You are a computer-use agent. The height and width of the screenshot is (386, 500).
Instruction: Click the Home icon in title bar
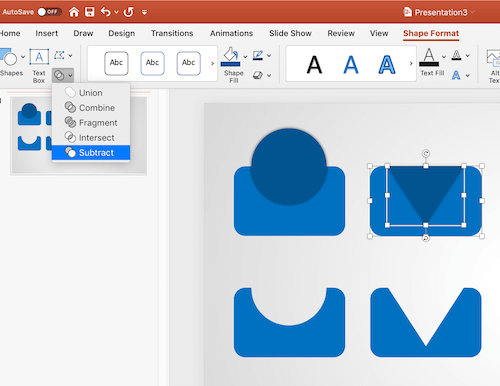coord(74,12)
